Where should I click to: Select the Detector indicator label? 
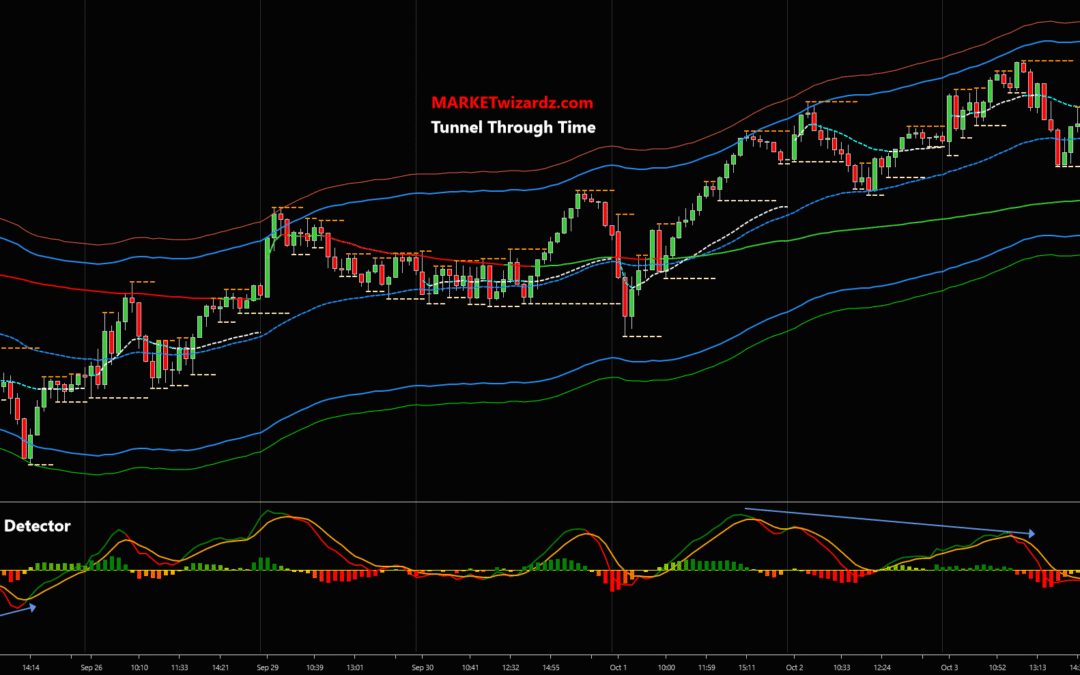(x=36, y=526)
